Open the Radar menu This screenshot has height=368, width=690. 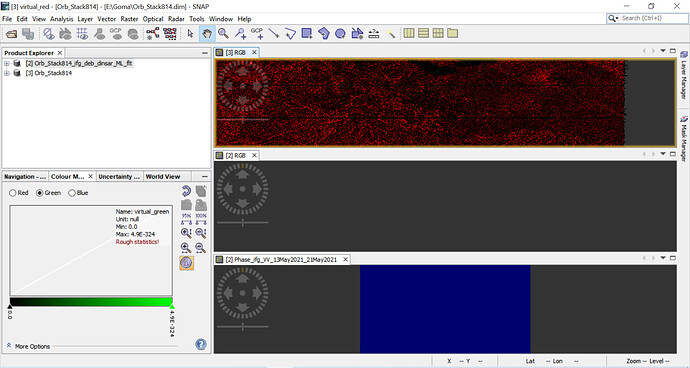[x=176, y=19]
